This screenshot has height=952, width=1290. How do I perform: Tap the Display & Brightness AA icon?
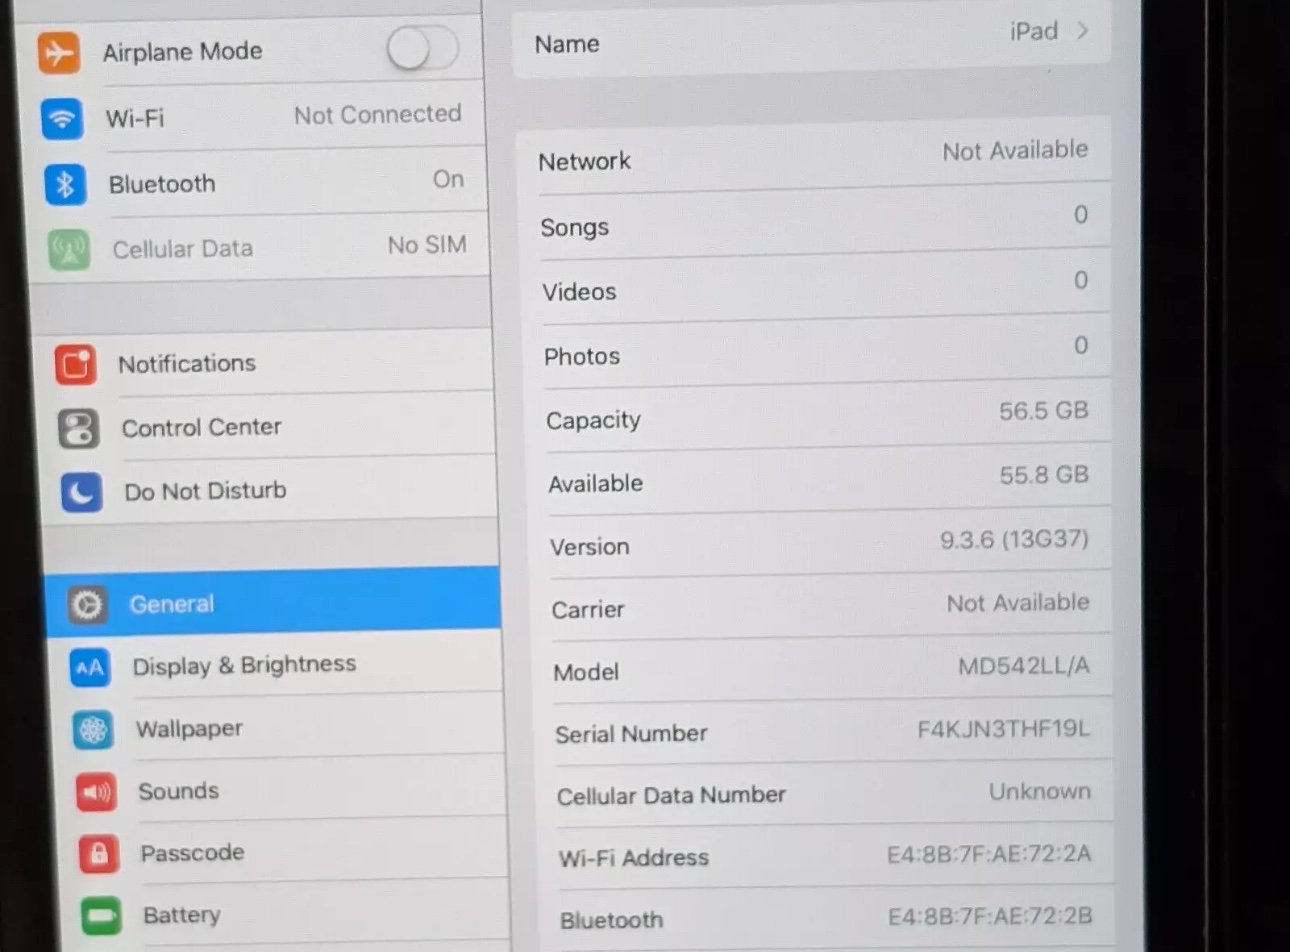90,667
